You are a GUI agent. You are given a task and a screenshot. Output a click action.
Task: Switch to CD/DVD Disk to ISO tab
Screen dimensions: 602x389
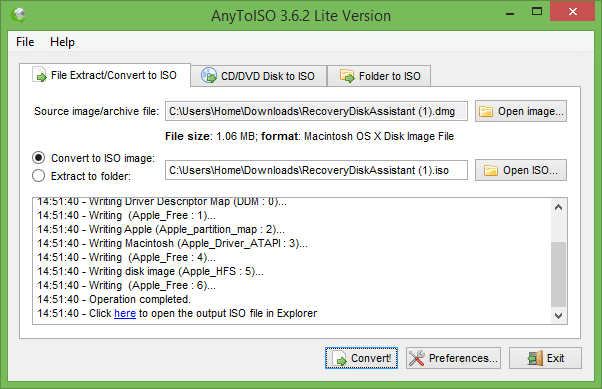[x=258, y=76]
